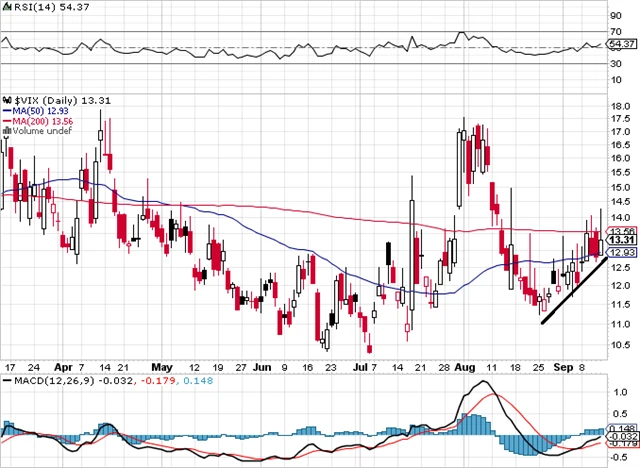The height and width of the screenshot is (468, 640).
Task: Click the red MA(200) legend marker
Action: pos(6,120)
